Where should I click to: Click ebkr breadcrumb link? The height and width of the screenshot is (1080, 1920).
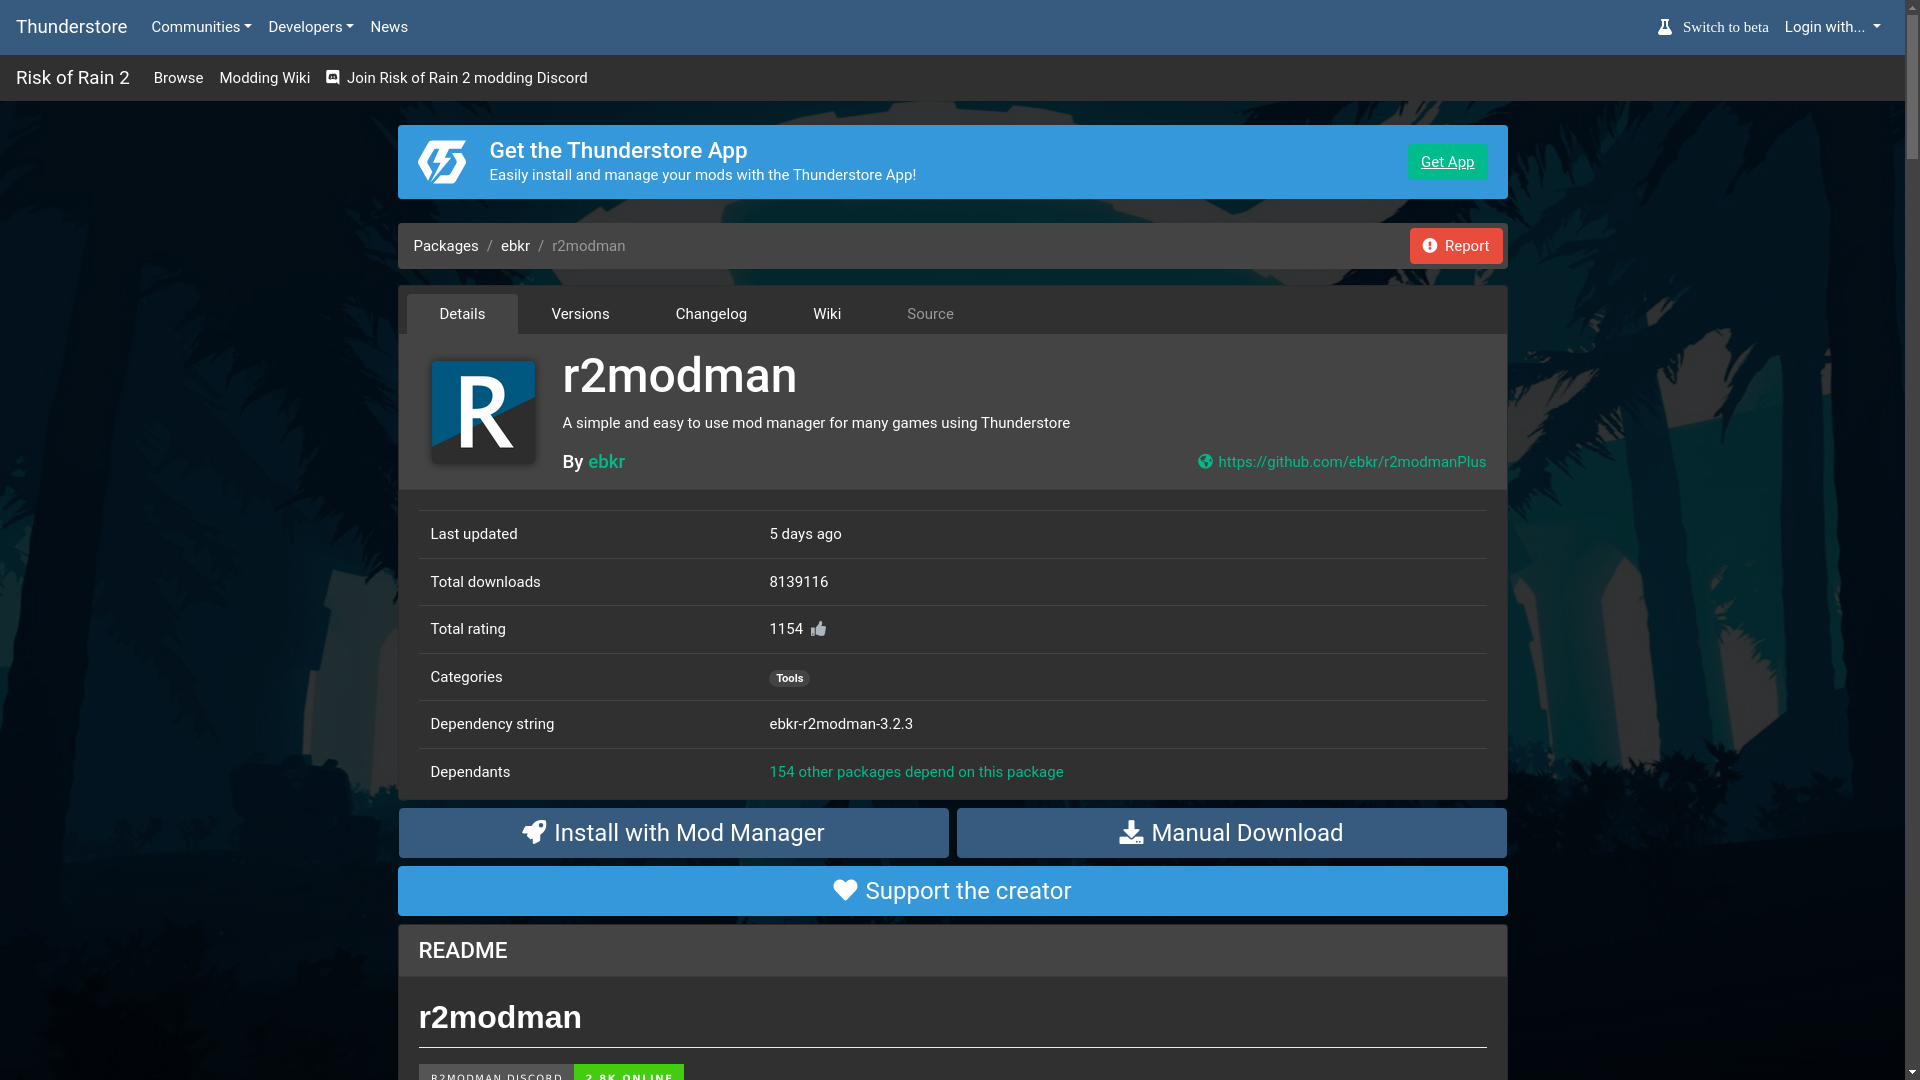(x=515, y=246)
